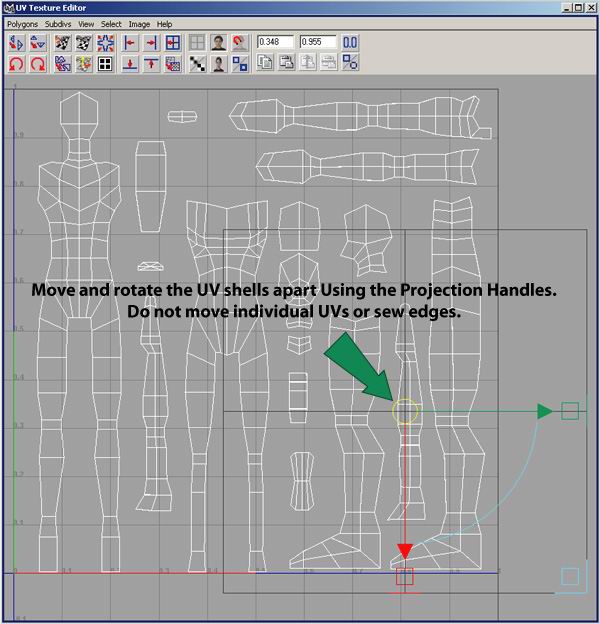Viewport: 600px width, 624px height.
Task: Toggle dim image using lower face icon
Action: click(219, 64)
